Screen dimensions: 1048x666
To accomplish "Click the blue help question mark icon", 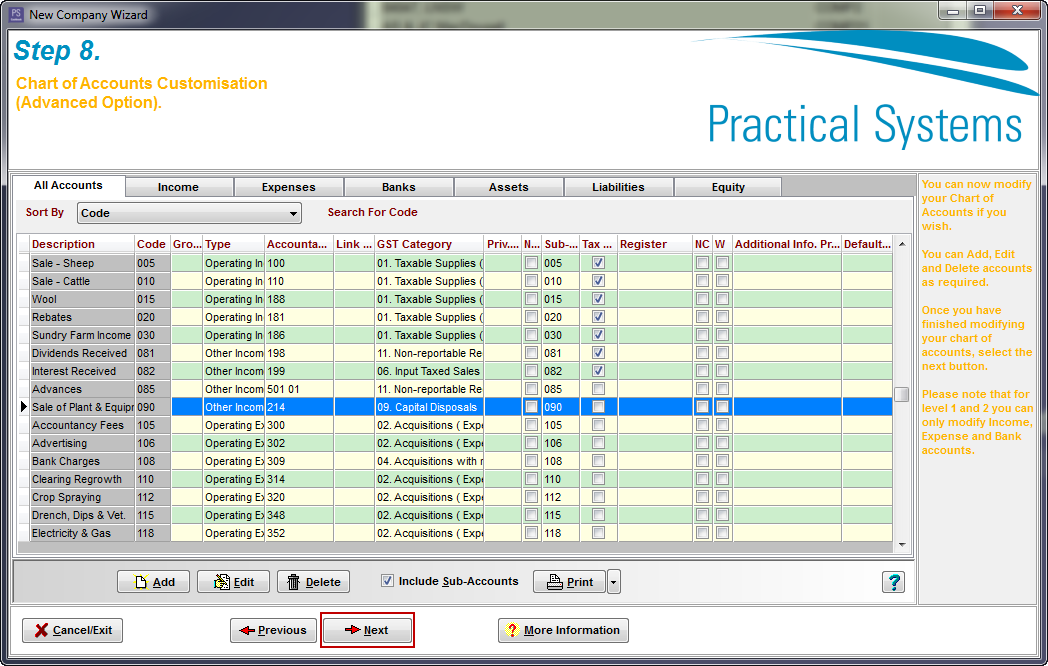I will click(x=894, y=582).
